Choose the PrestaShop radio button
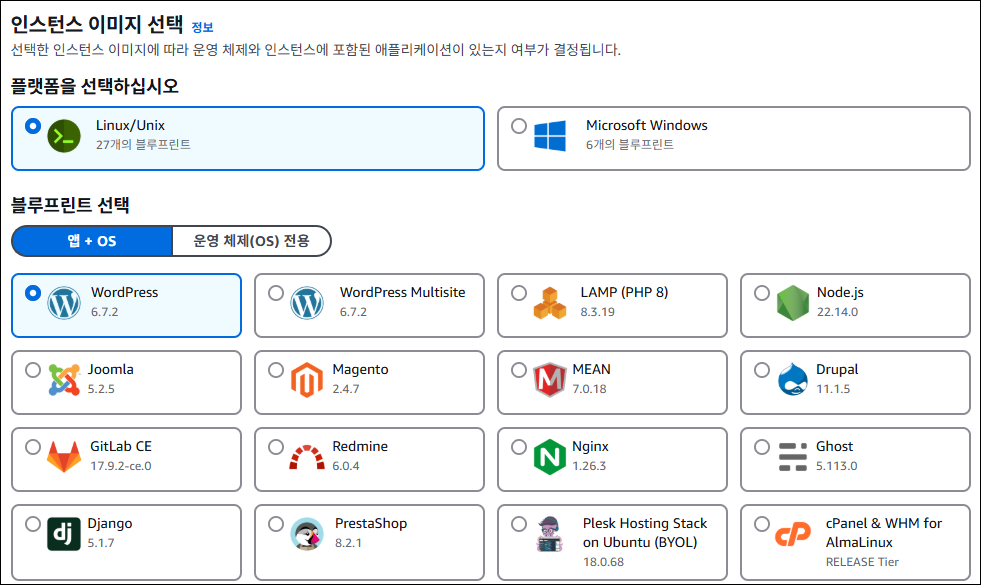The image size is (981, 585). click(276, 524)
